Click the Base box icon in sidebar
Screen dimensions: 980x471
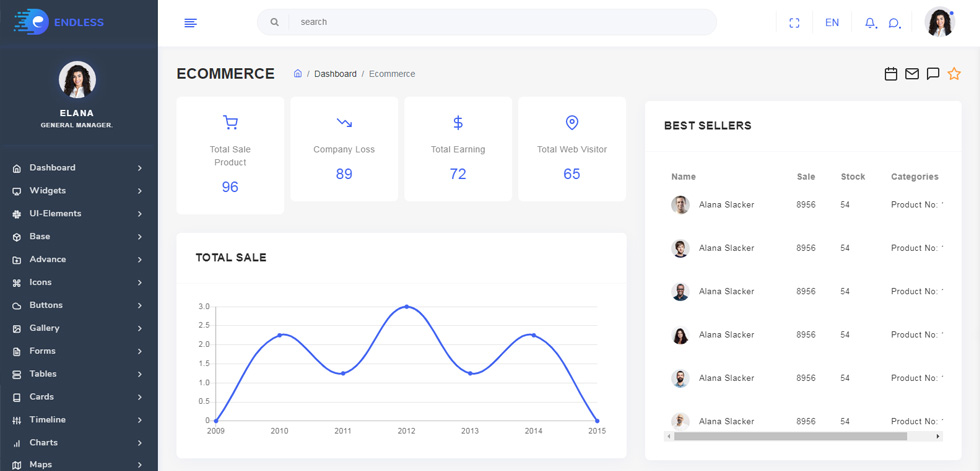(x=17, y=237)
